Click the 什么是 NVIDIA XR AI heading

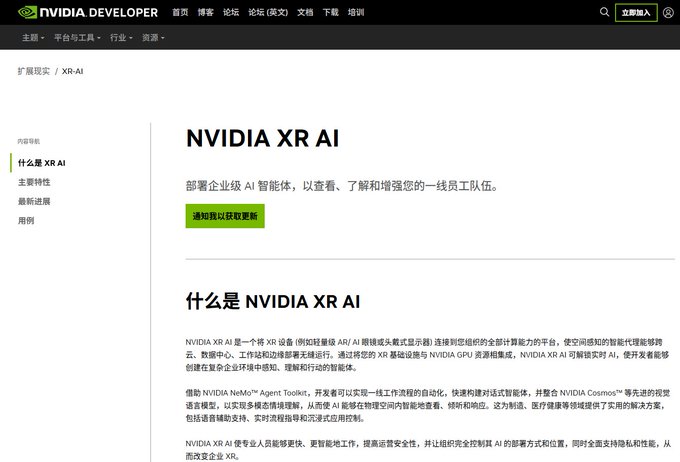tap(273, 301)
